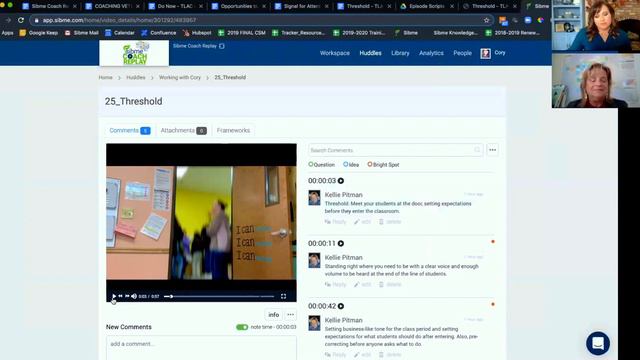Enter fullscreen mode on the video player
640x360 pixels.
(283, 296)
